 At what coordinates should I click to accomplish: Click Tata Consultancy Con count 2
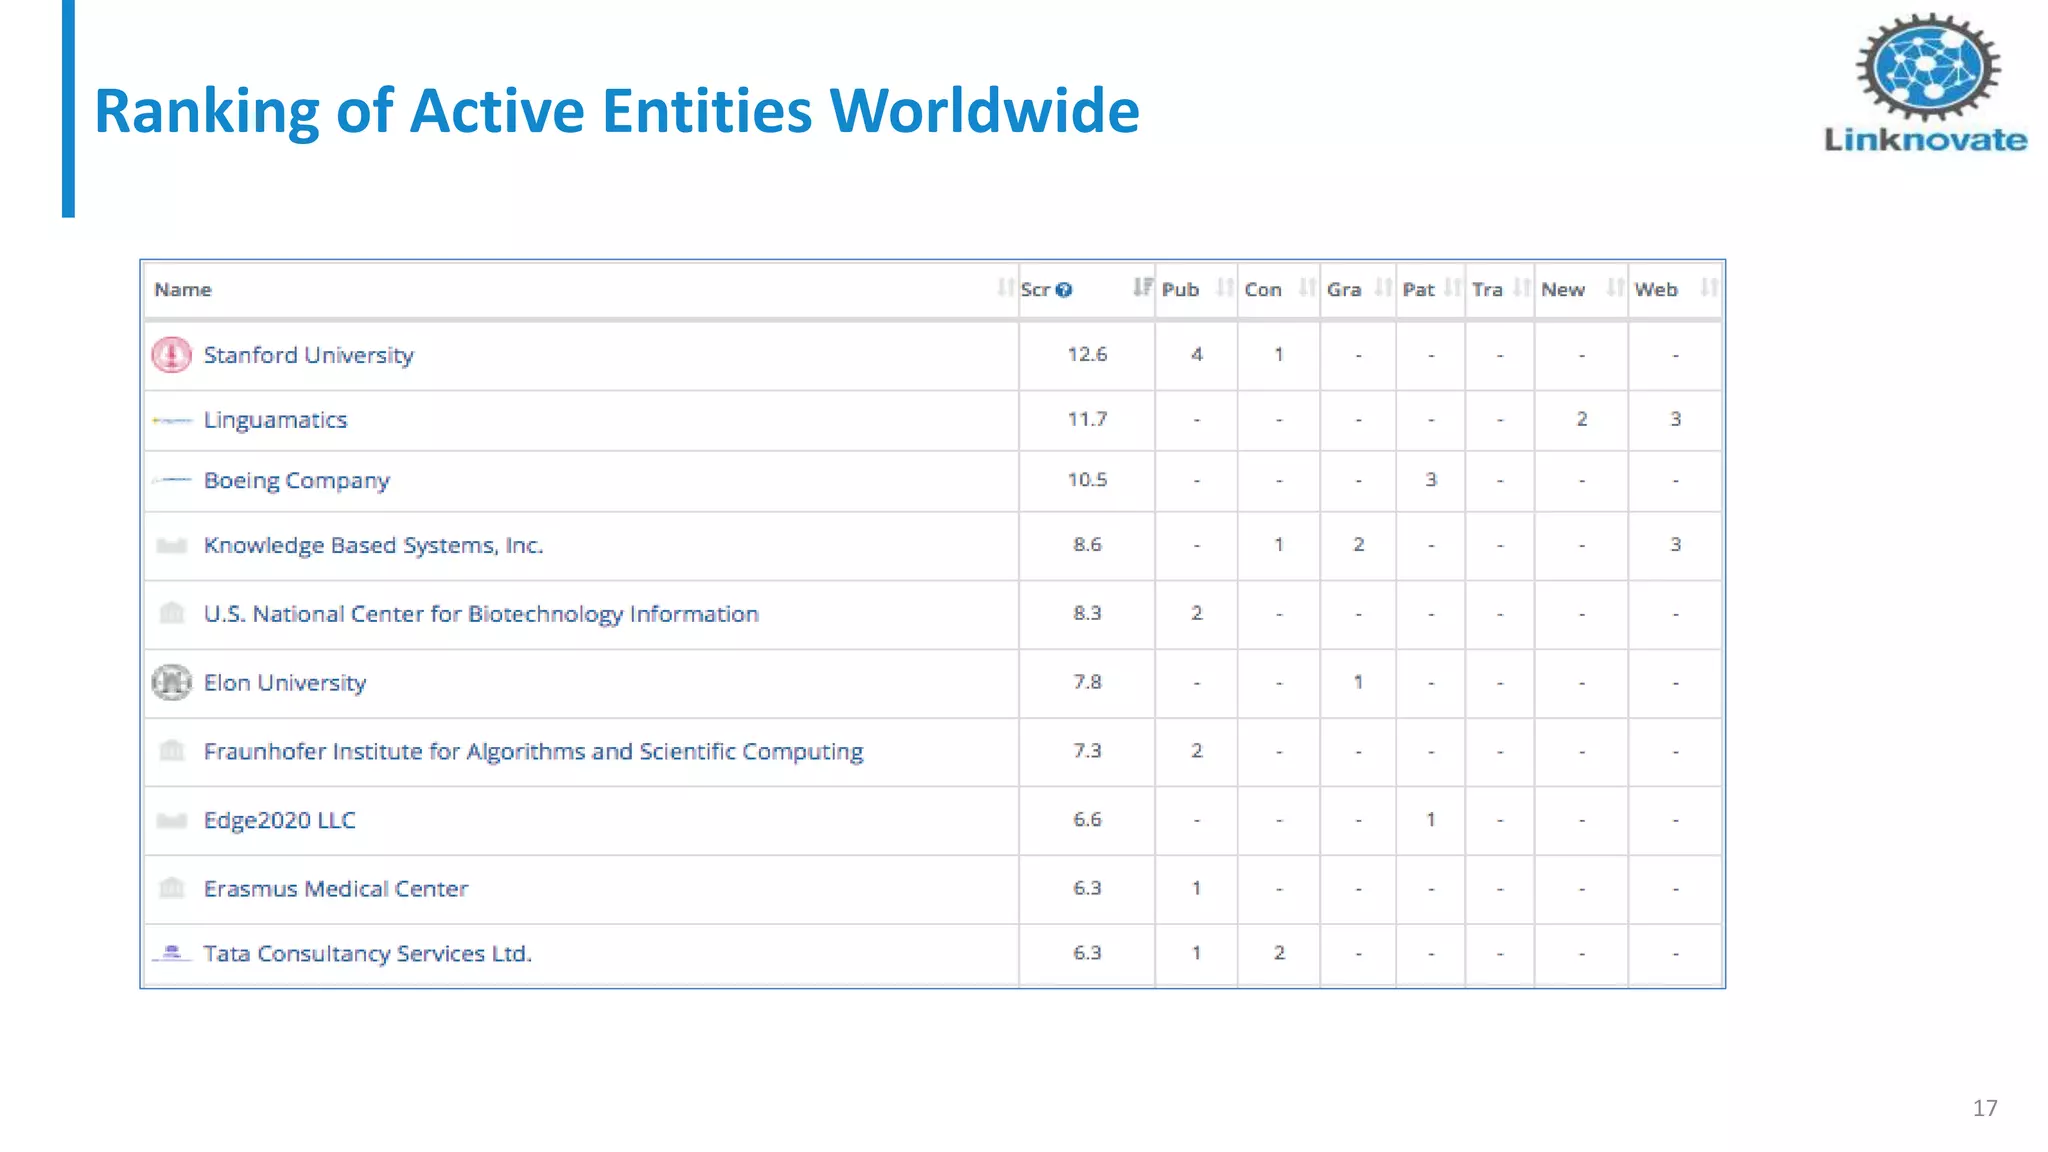pos(1279,953)
